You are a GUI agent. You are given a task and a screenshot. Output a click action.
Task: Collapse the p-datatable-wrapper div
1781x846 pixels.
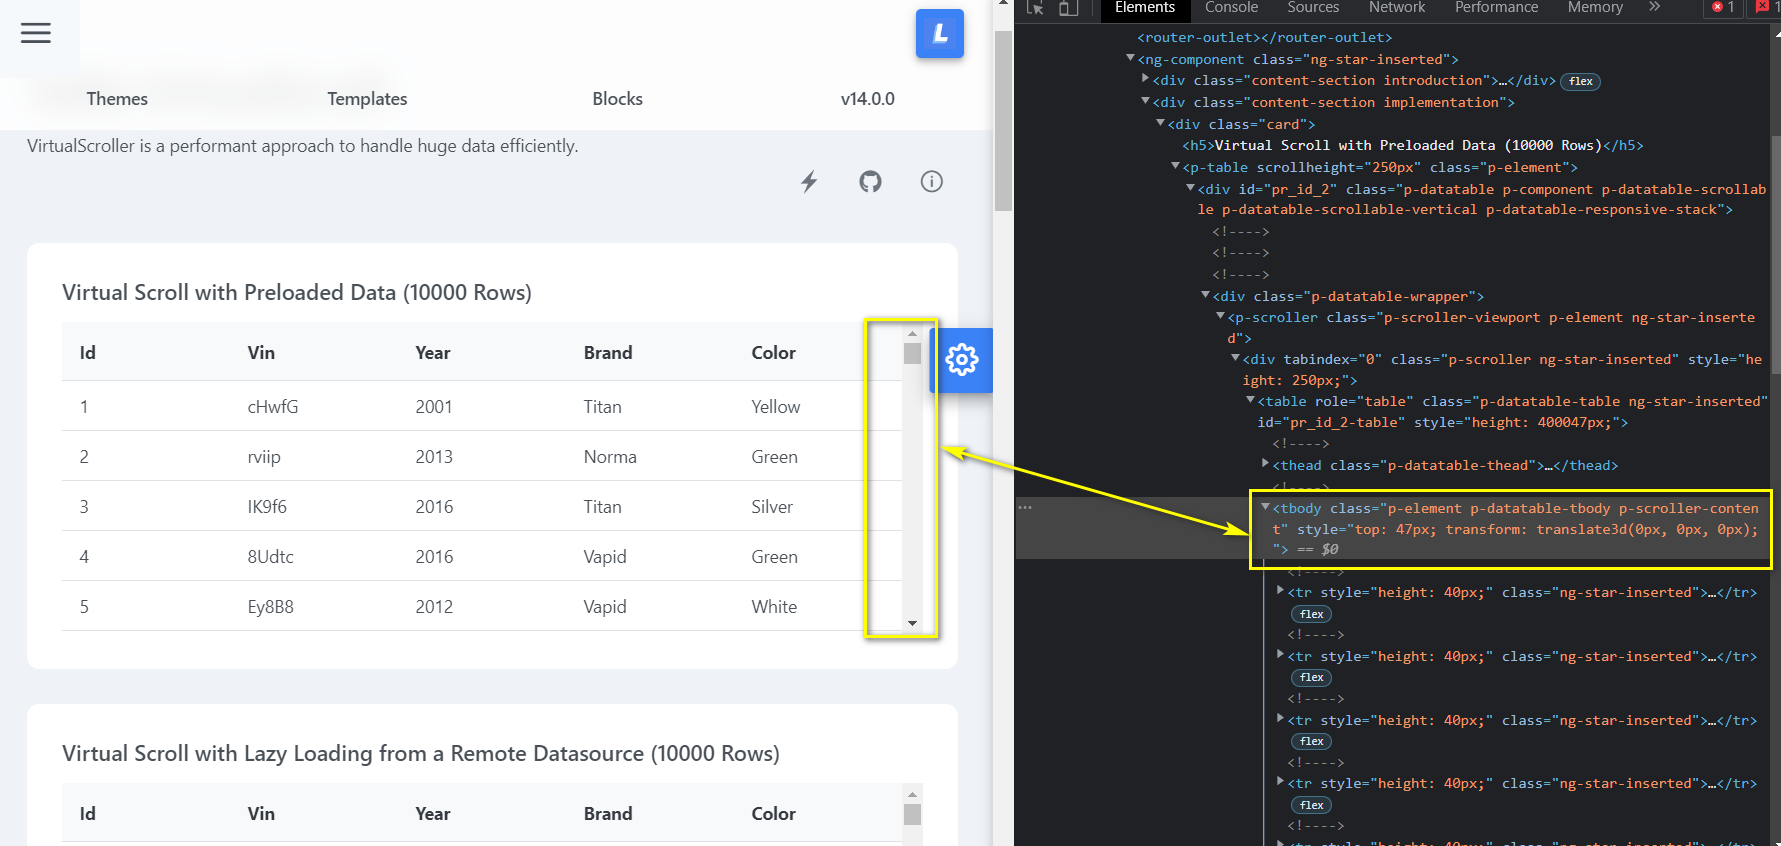click(1205, 295)
